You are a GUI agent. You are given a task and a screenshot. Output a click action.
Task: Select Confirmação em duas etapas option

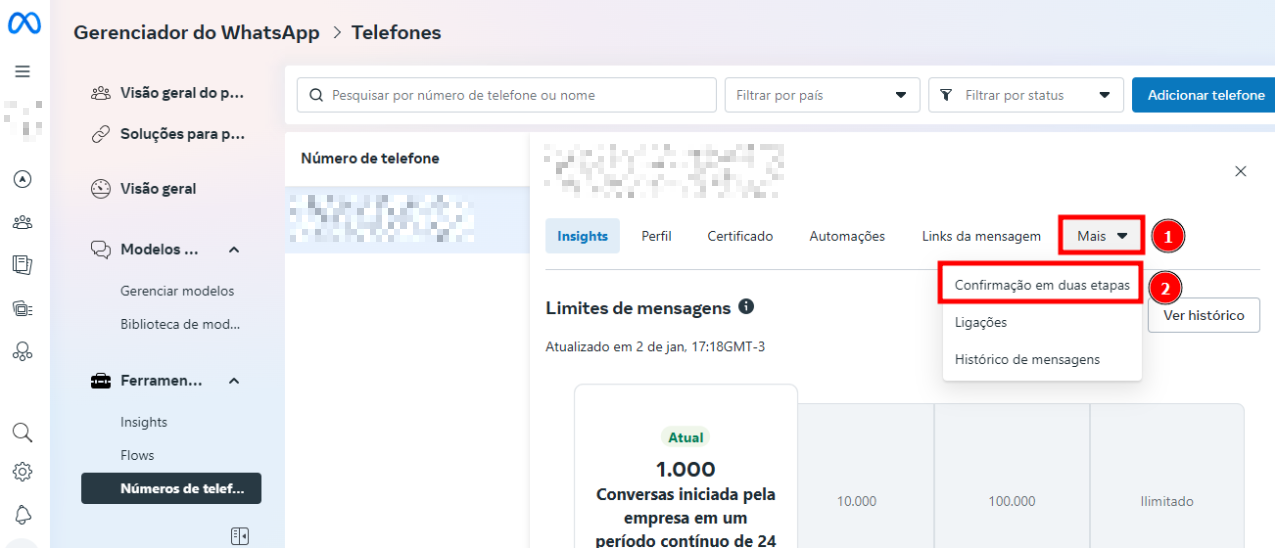[1041, 285]
